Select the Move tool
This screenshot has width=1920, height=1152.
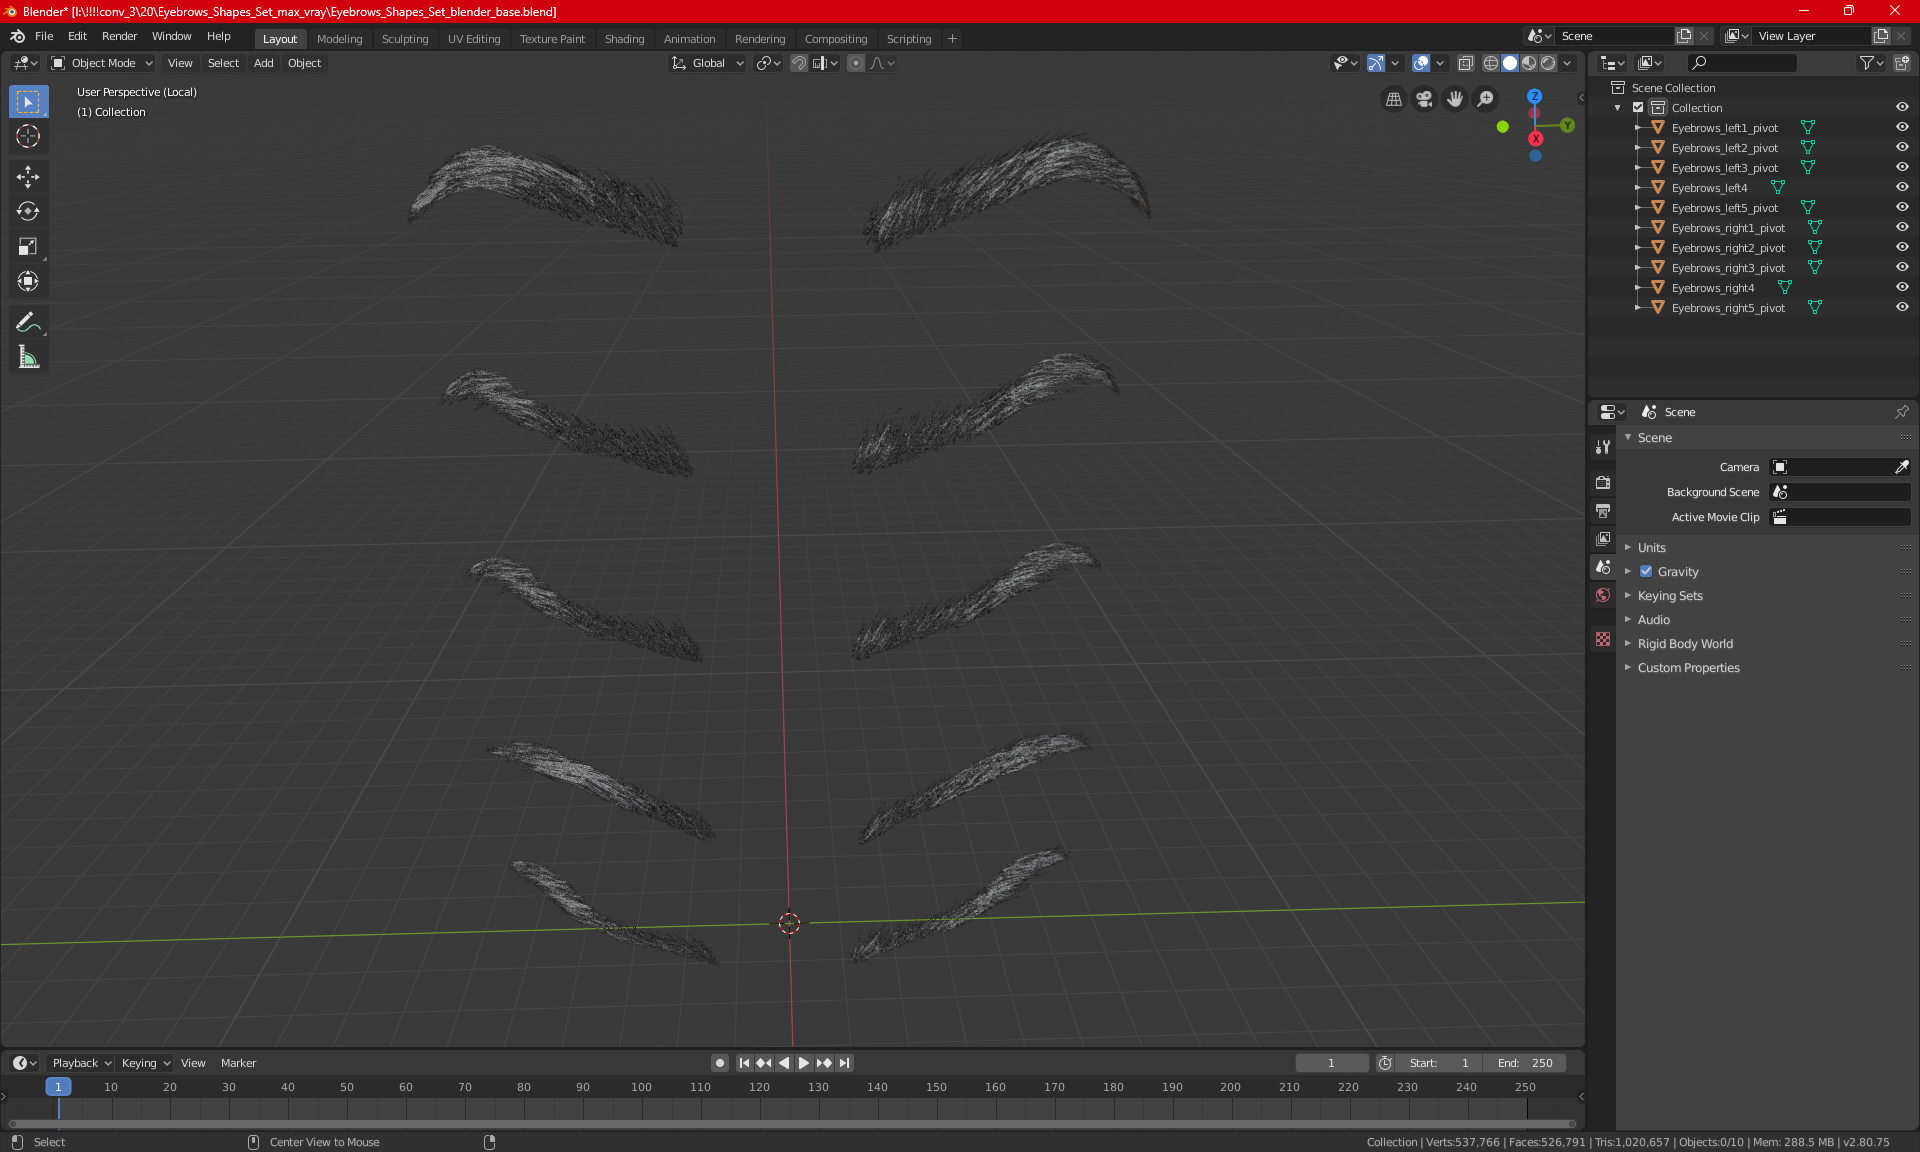tap(28, 177)
